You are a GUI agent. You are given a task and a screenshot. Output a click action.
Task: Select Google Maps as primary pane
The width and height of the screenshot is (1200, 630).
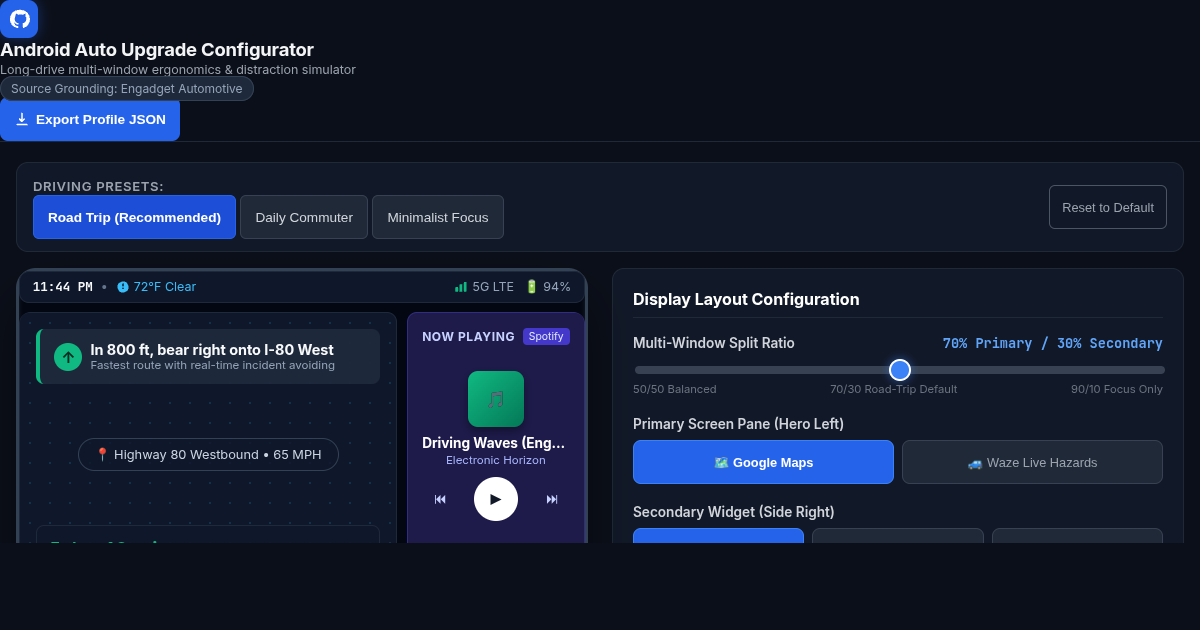(763, 462)
